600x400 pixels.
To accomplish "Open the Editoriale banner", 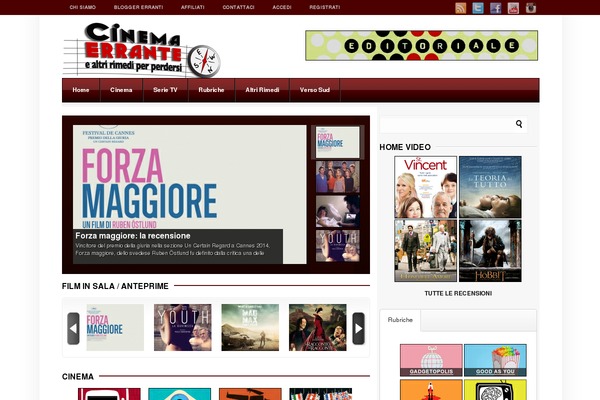I will [421, 46].
